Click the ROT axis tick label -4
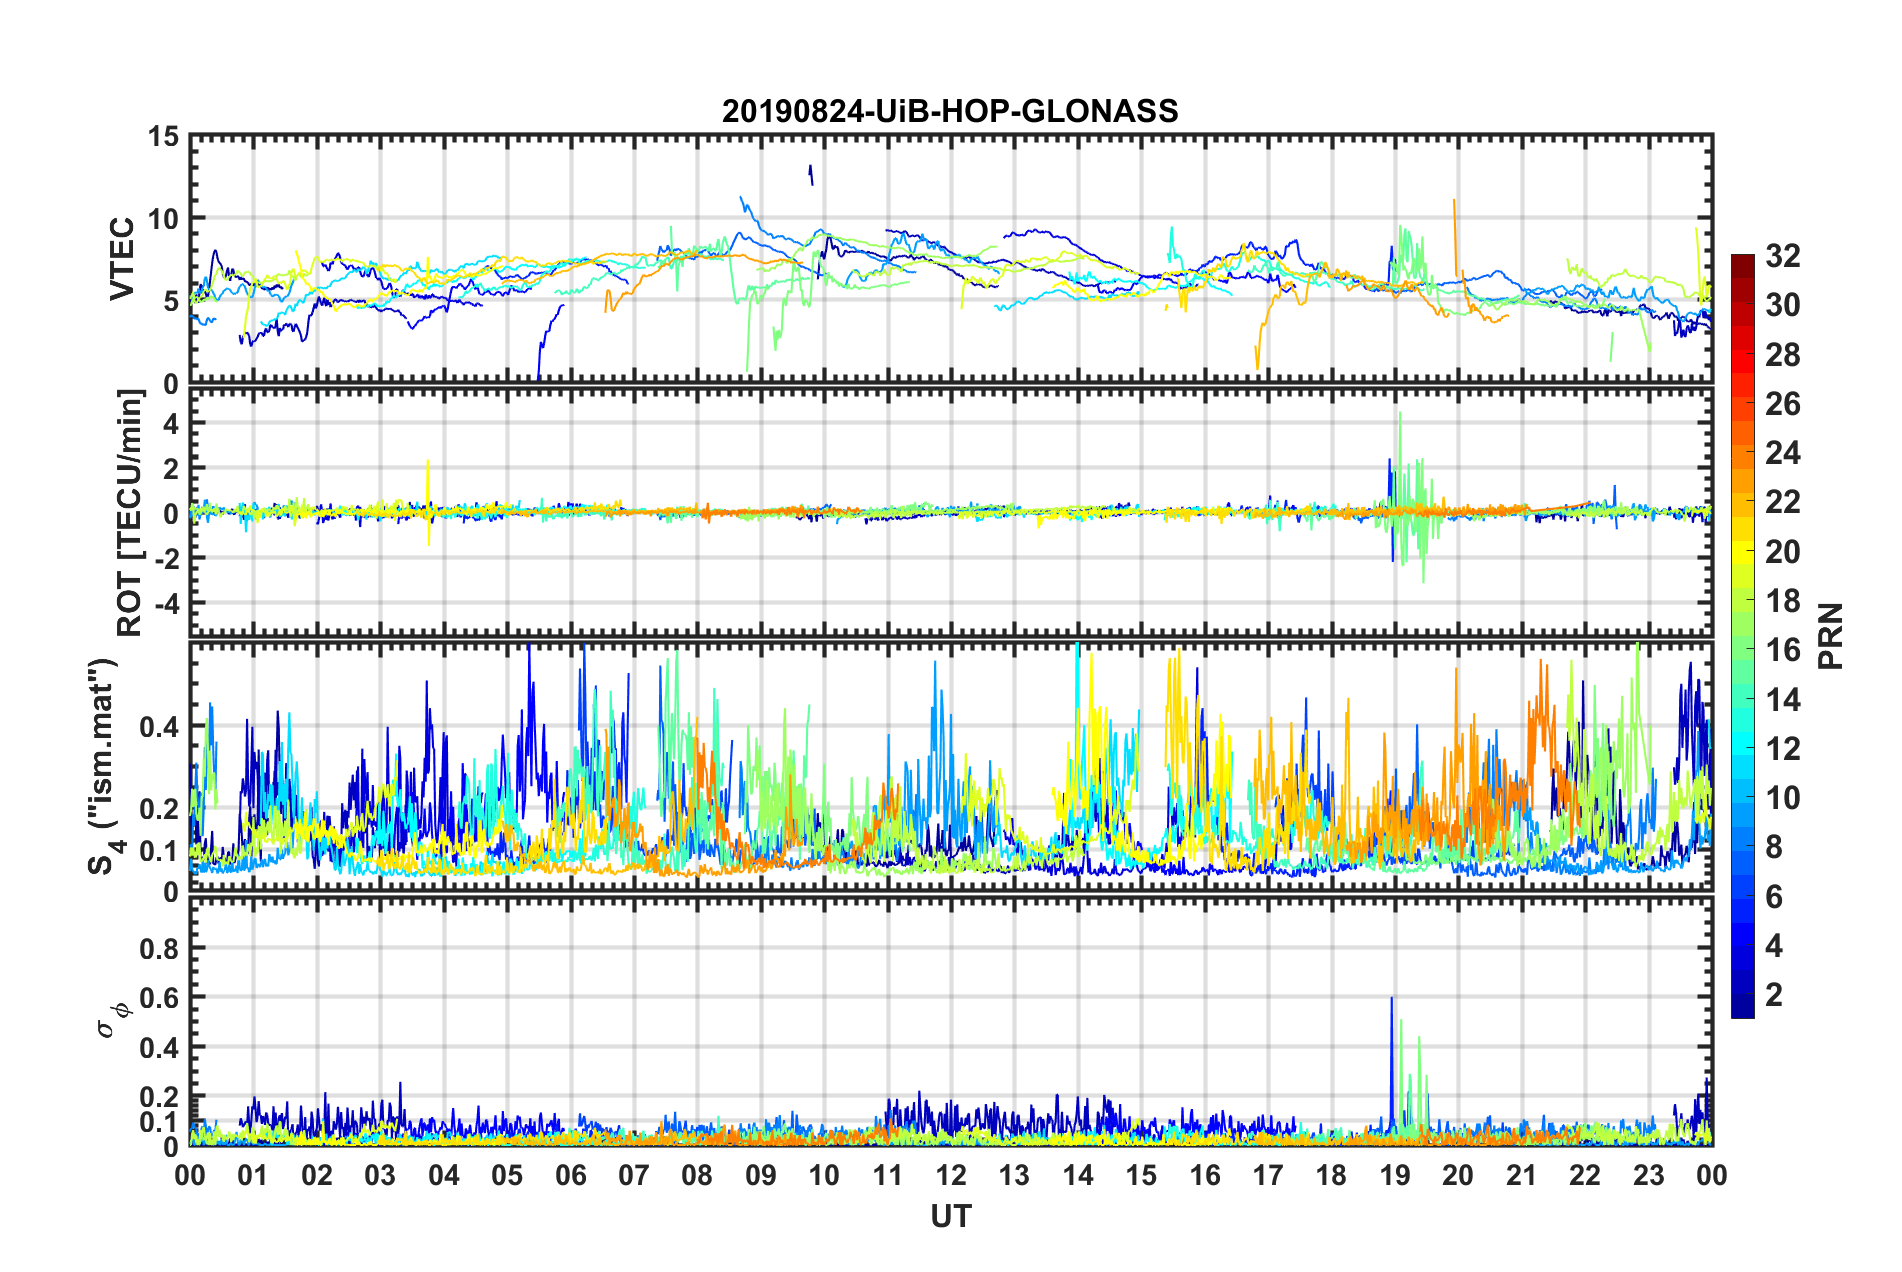Viewport: 1902px width, 1272px height. coord(163,604)
